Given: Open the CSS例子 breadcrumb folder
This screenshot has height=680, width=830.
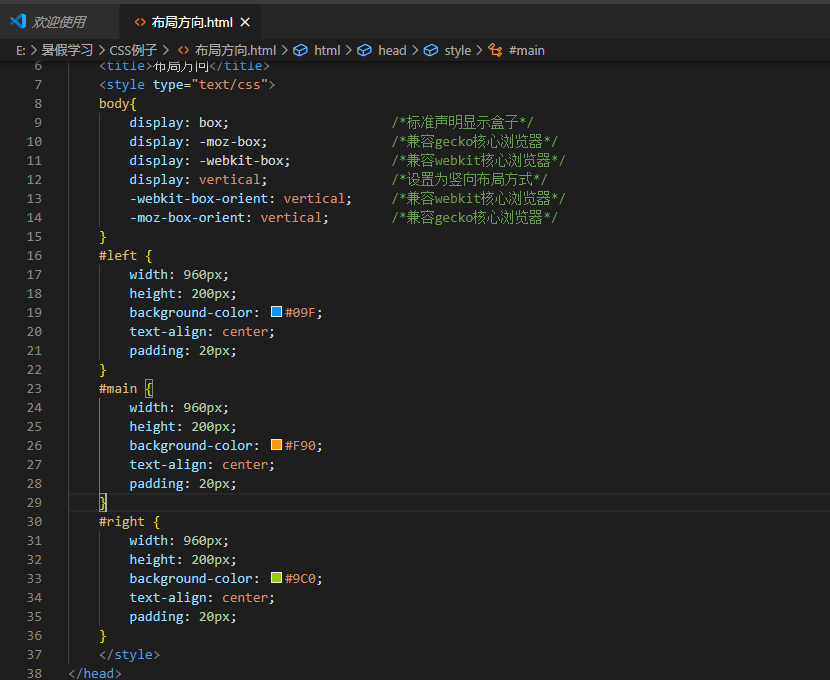Looking at the screenshot, I should (x=133, y=50).
